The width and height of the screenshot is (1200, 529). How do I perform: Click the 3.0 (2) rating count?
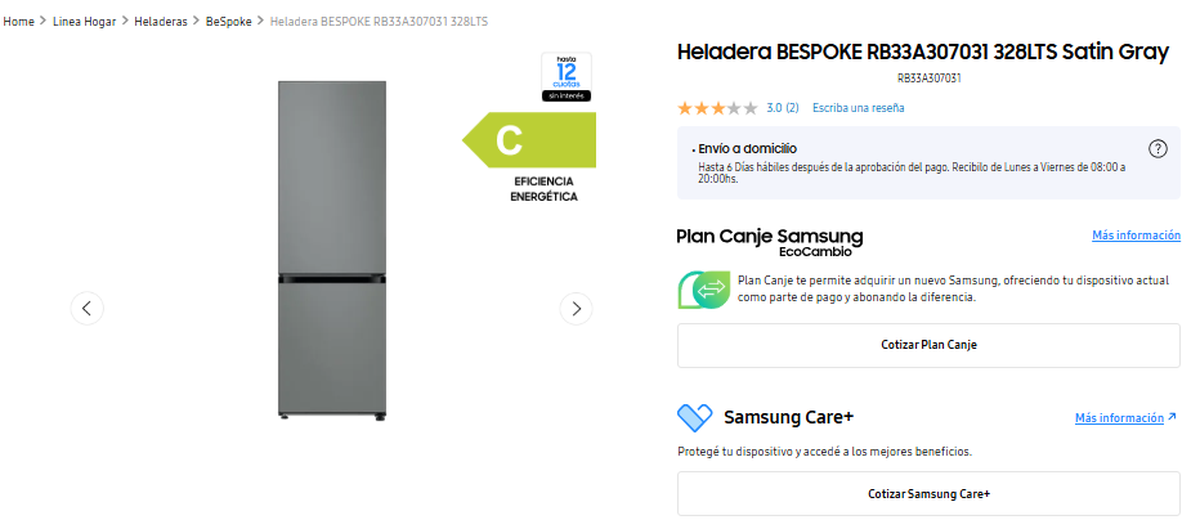pyautogui.click(x=782, y=108)
